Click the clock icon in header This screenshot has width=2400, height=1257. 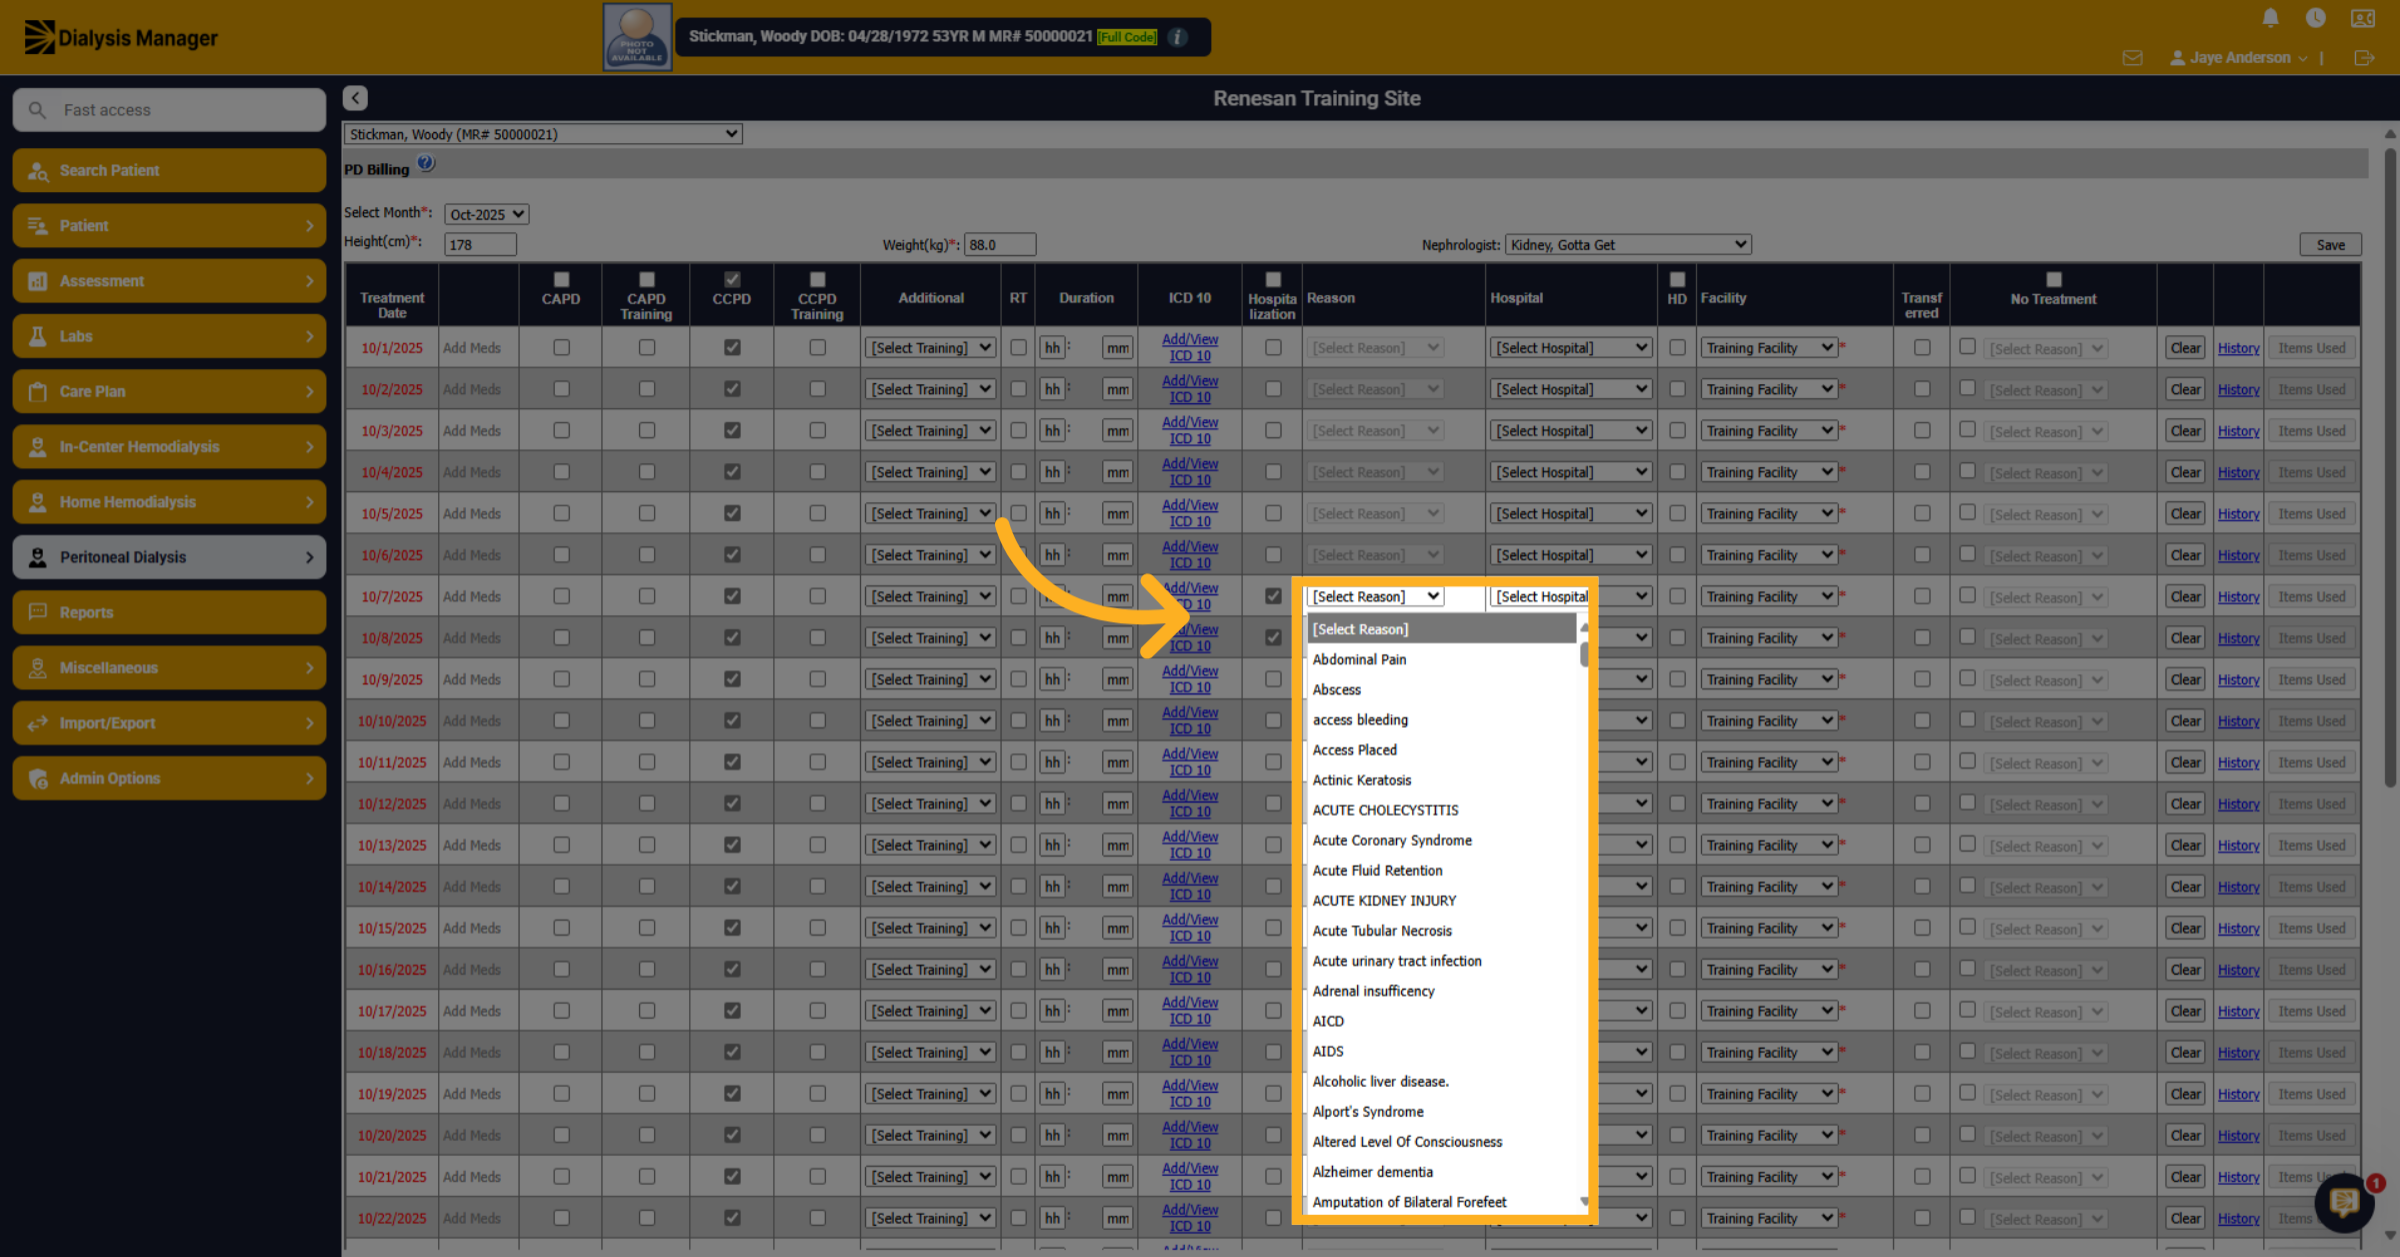pos(2315,18)
